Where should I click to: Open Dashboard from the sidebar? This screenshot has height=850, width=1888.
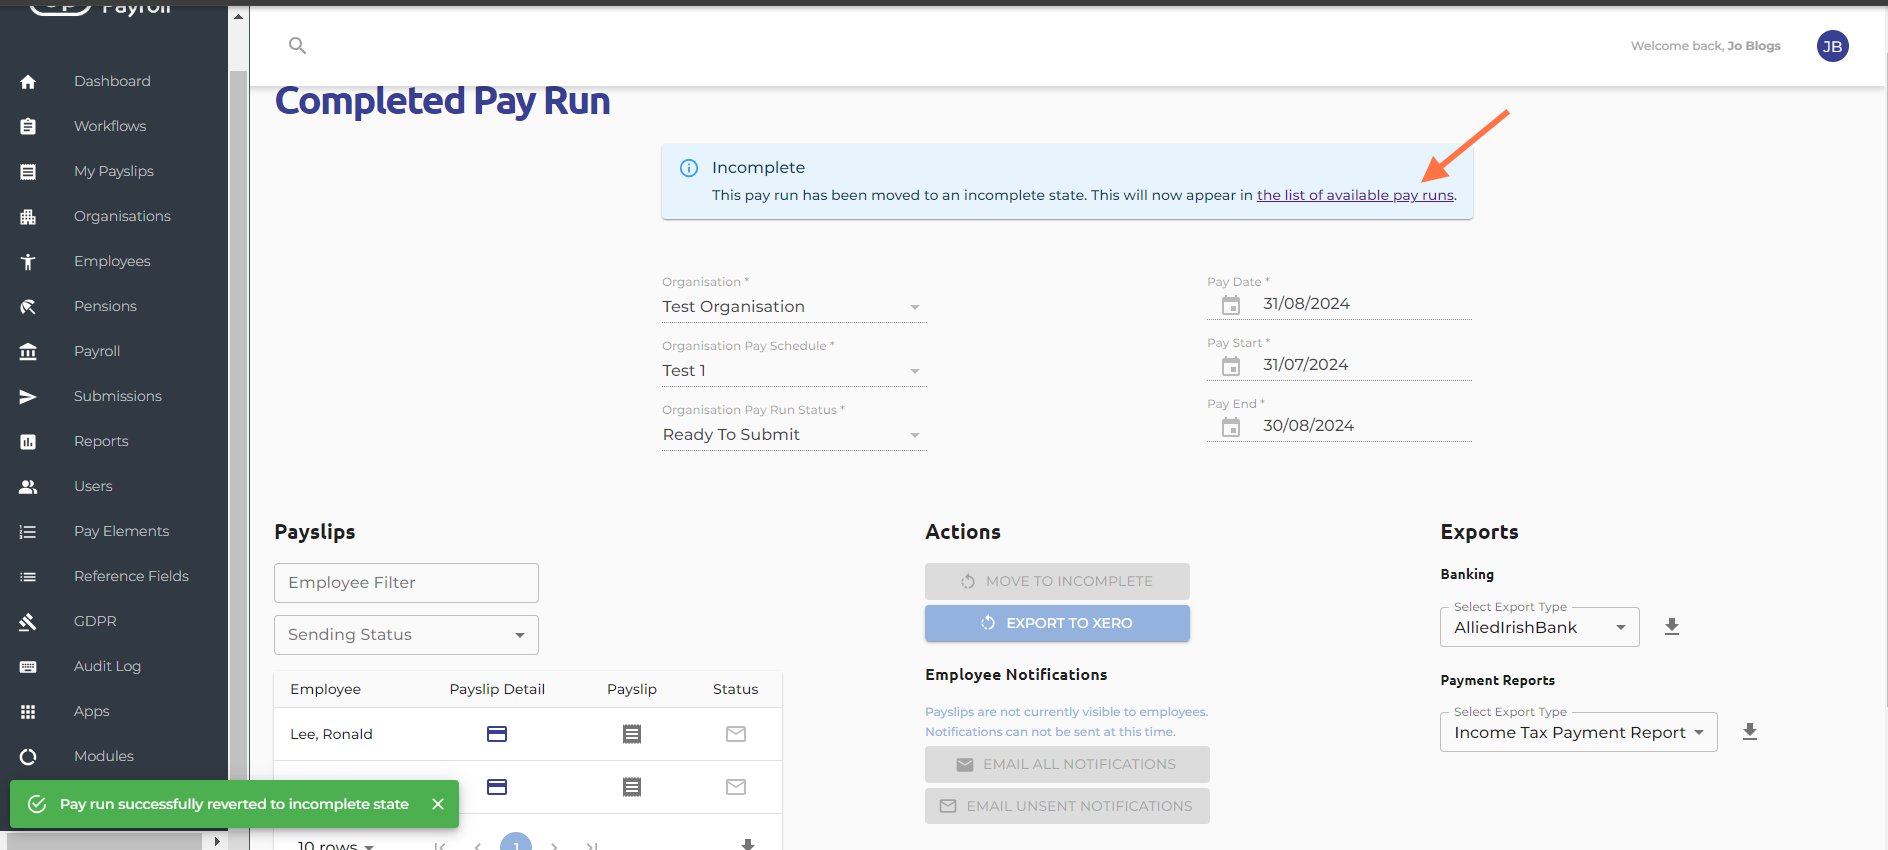[x=112, y=81]
